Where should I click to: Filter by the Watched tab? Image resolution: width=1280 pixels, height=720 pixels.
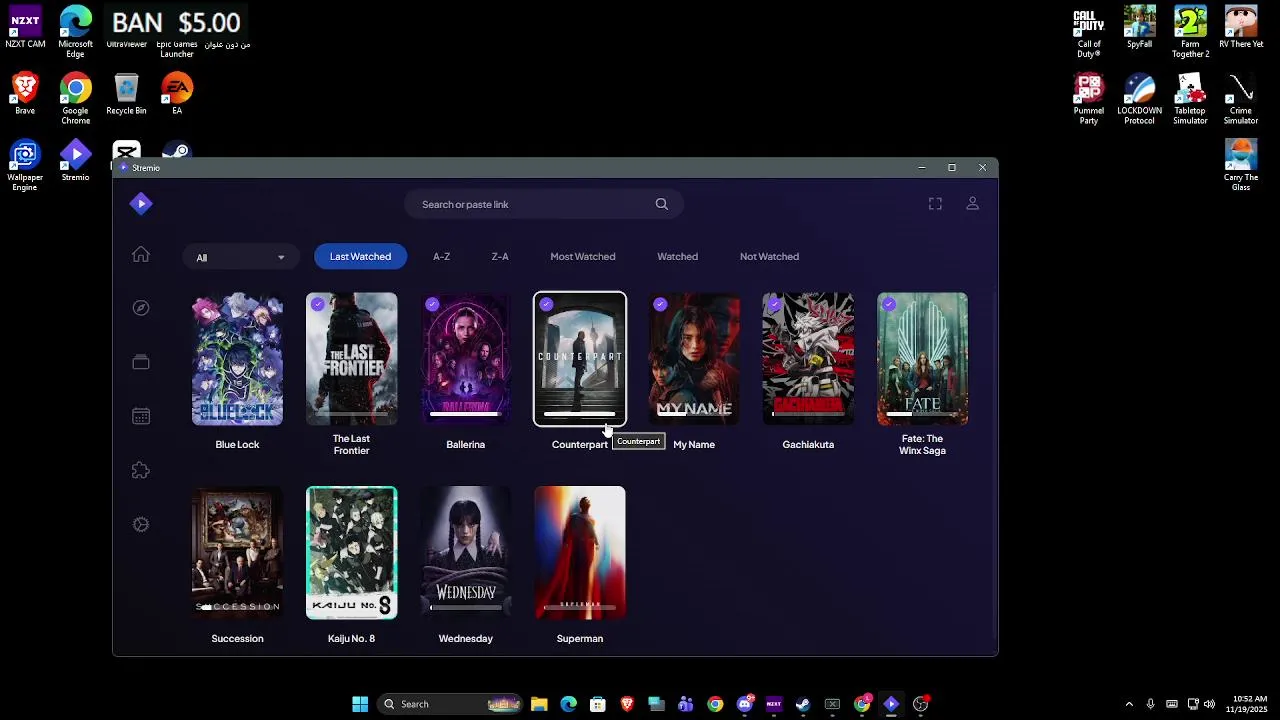coord(677,256)
